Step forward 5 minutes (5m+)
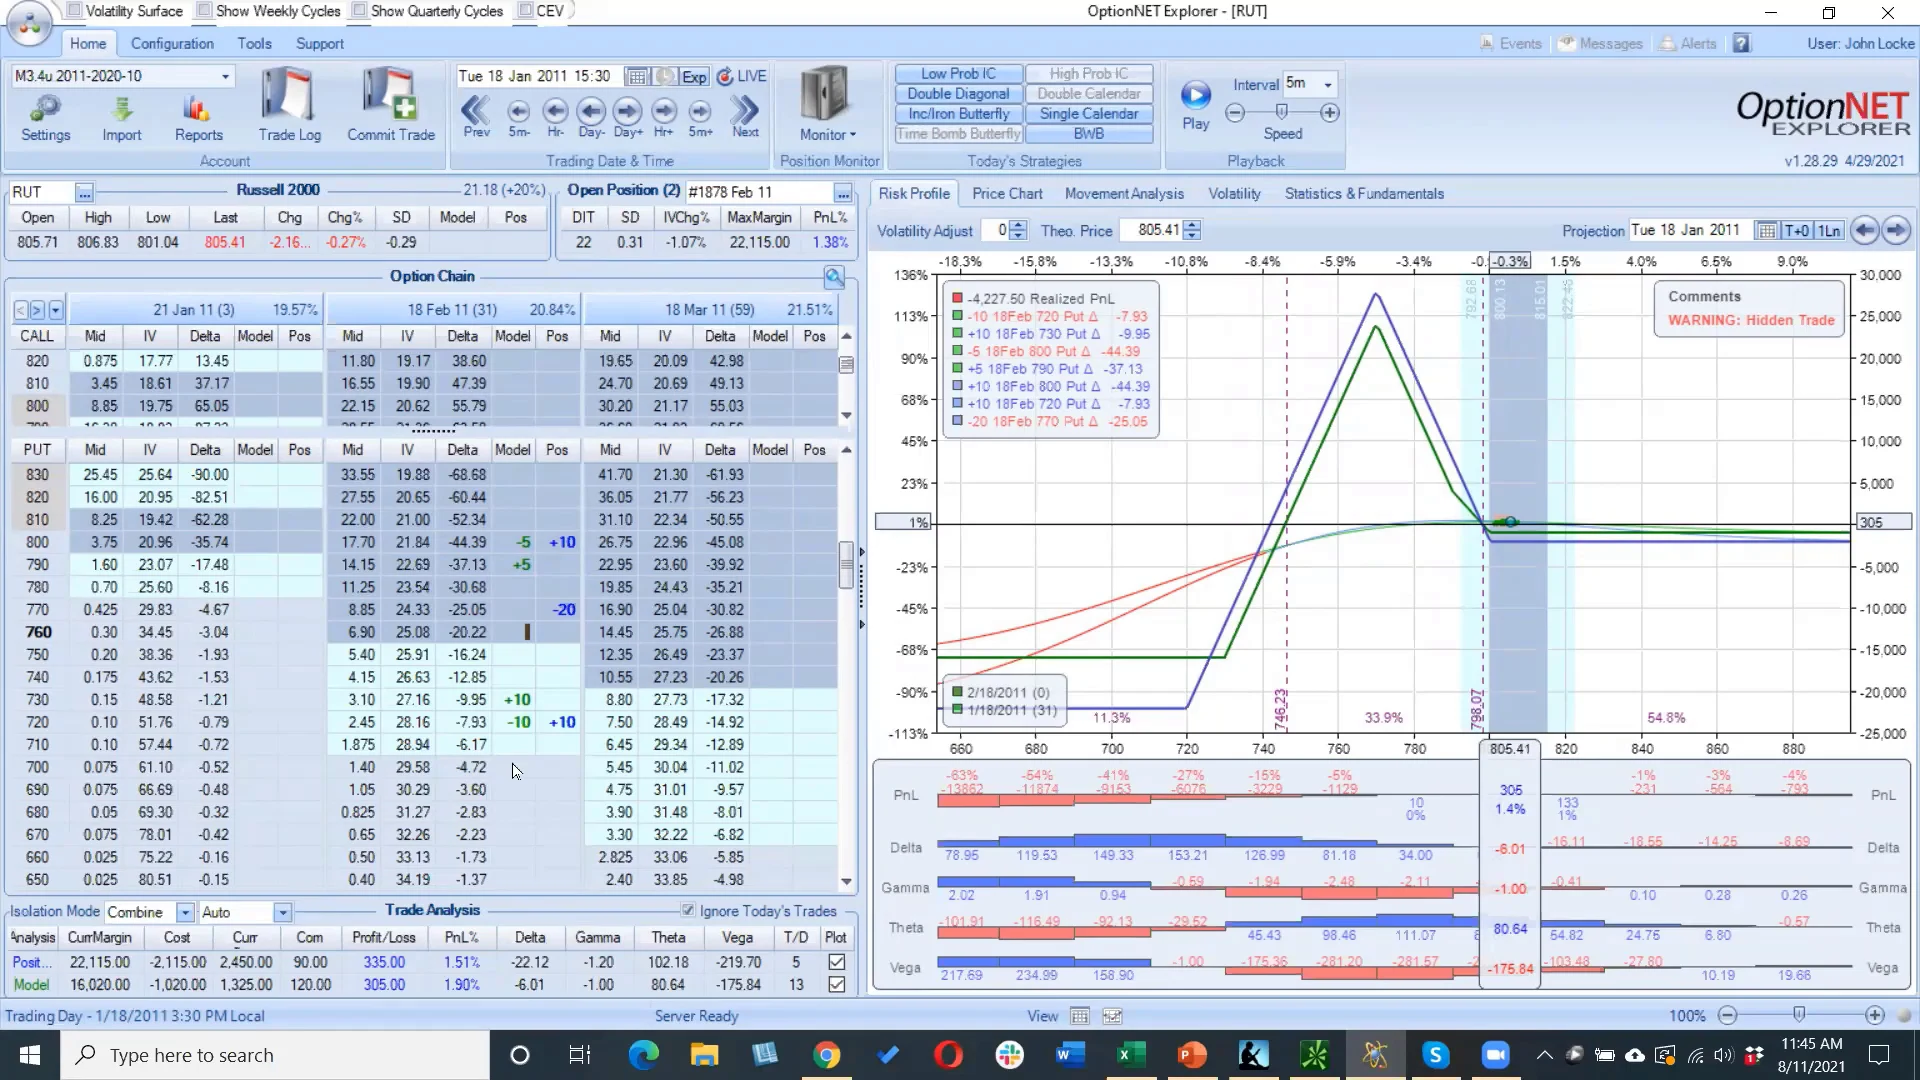The width and height of the screenshot is (1920, 1080). (x=700, y=116)
